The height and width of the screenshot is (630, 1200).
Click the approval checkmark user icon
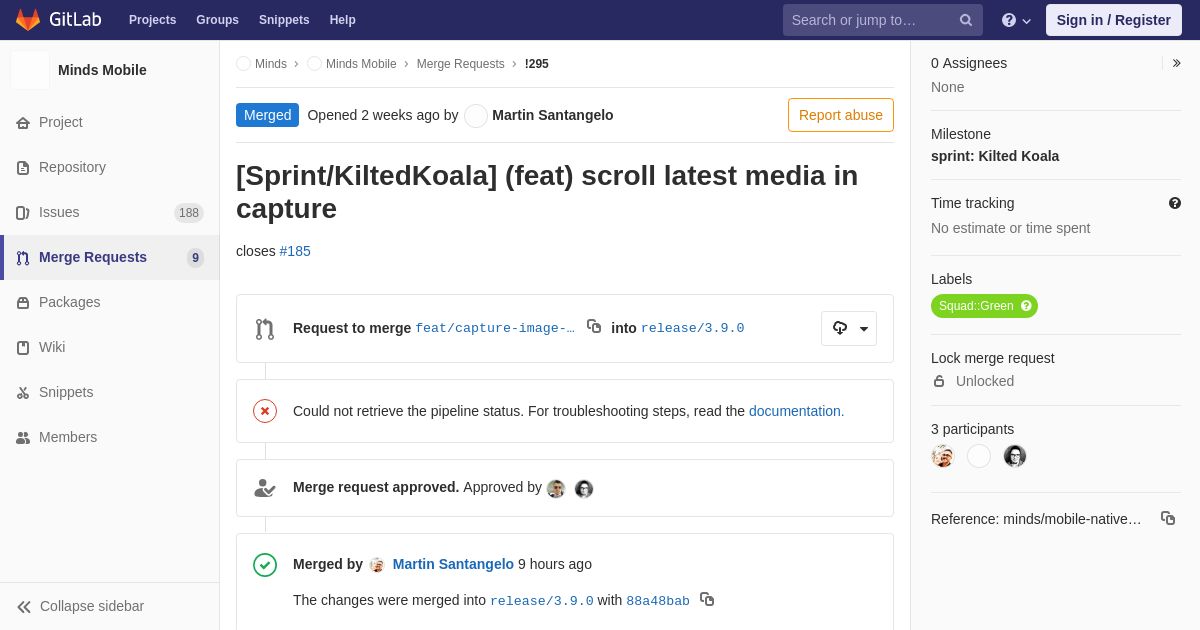pyautogui.click(x=265, y=488)
